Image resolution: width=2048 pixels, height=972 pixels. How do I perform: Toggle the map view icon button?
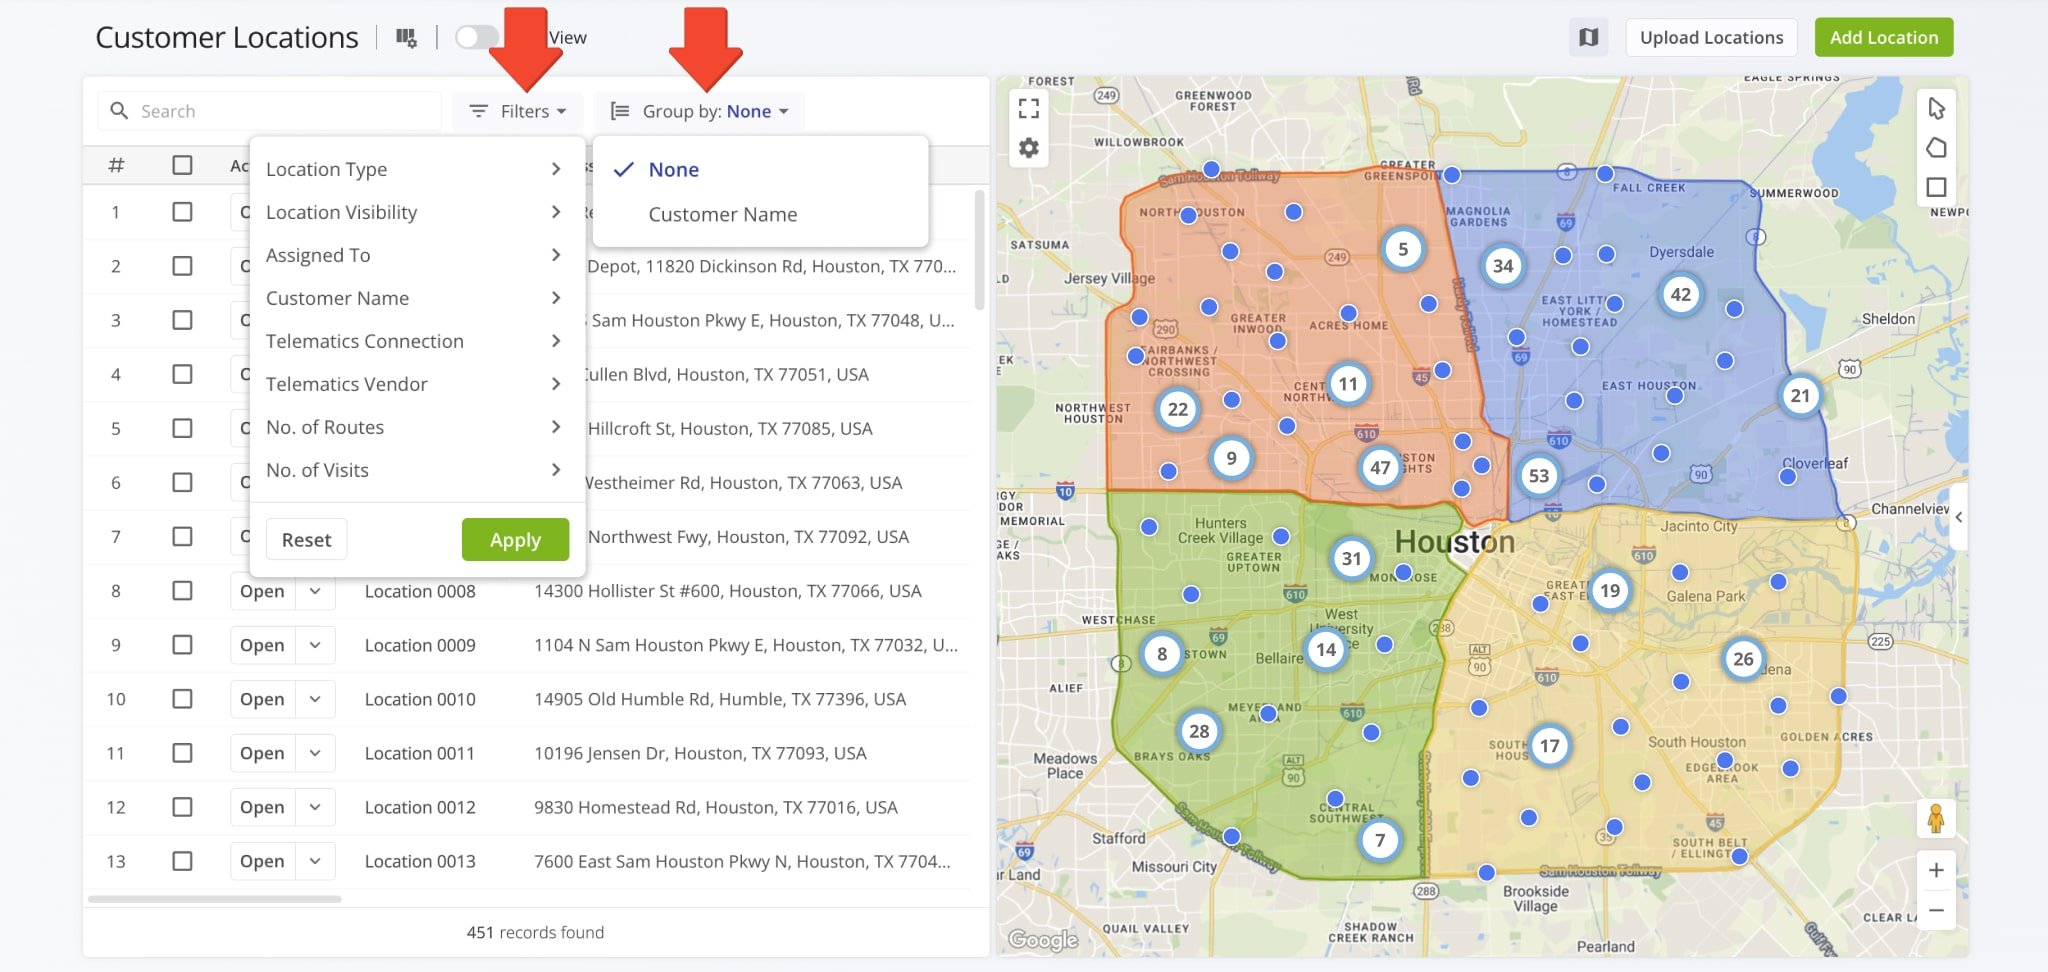[x=1588, y=37]
